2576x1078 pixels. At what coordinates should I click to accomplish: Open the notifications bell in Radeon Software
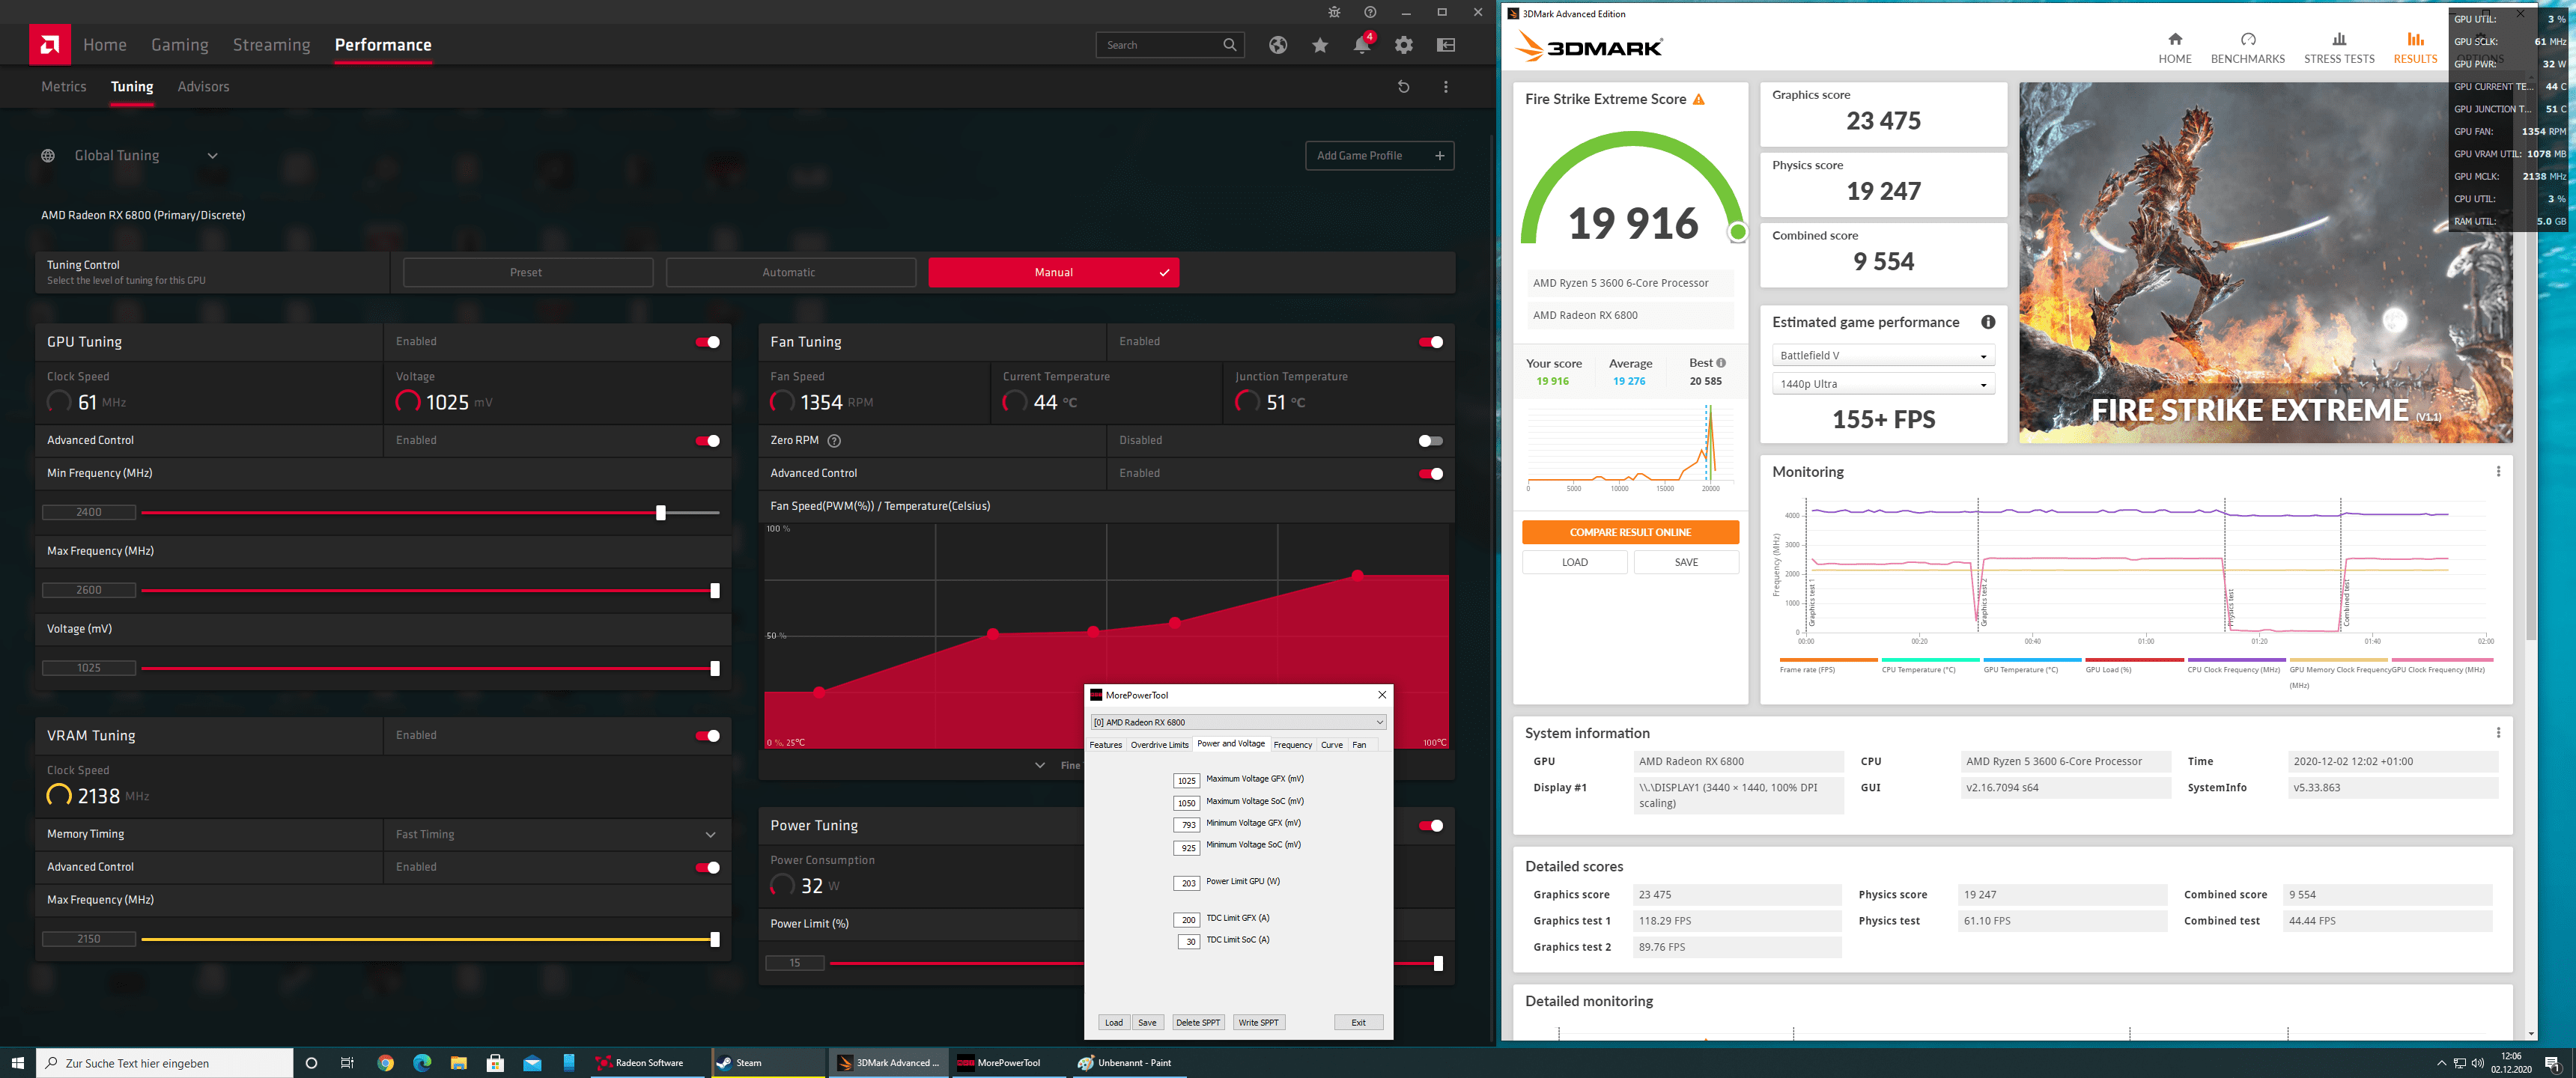[x=1362, y=45]
